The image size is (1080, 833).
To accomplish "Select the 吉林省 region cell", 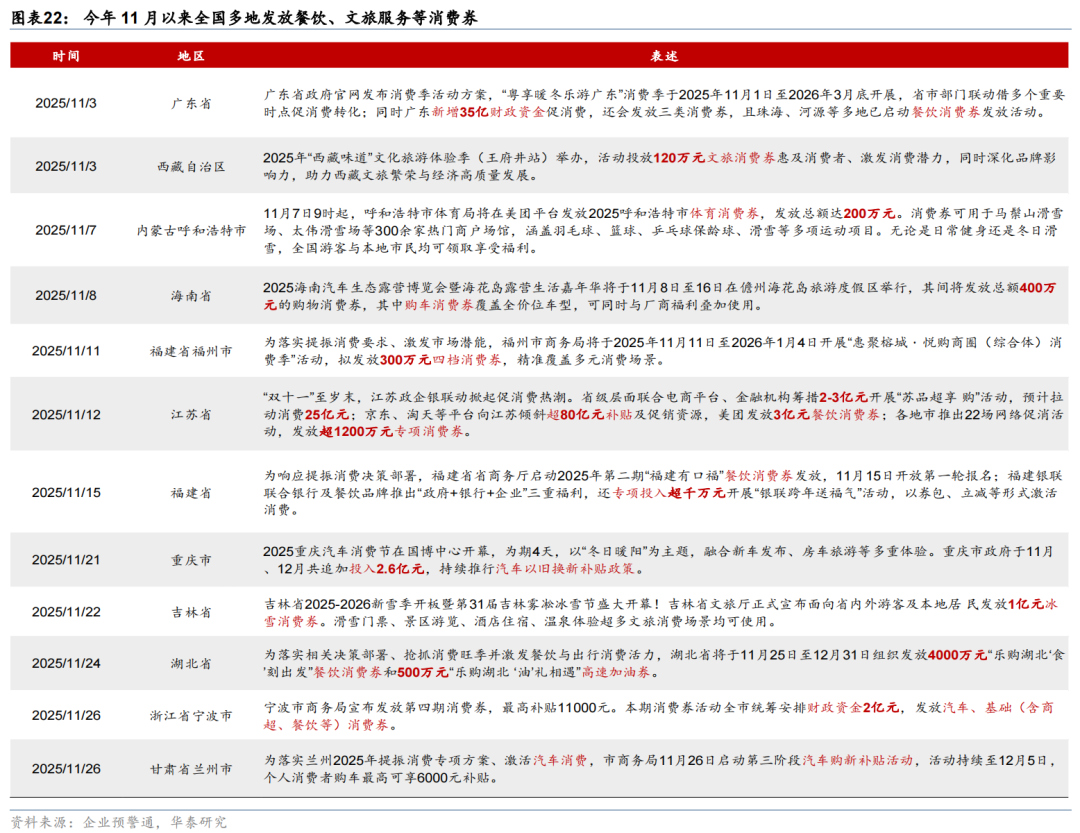I will point(190,611).
